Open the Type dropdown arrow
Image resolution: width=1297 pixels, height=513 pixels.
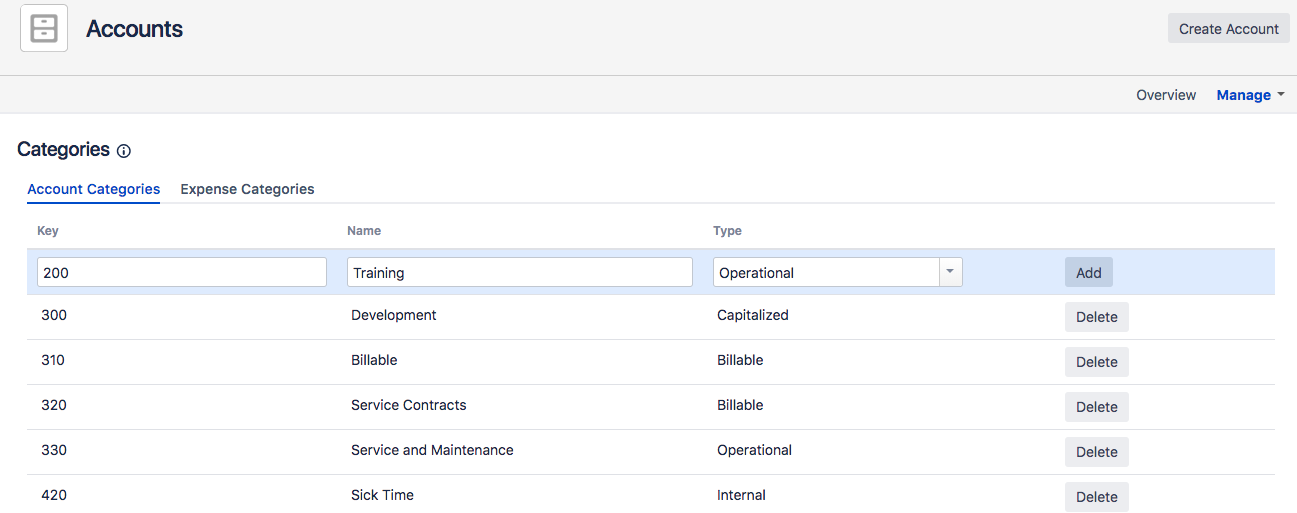(950, 272)
